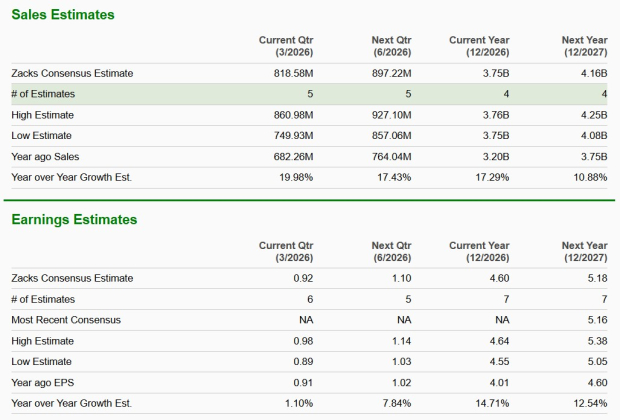Click the Most Recent Consensus row label
This screenshot has width=620, height=420.
(66, 320)
